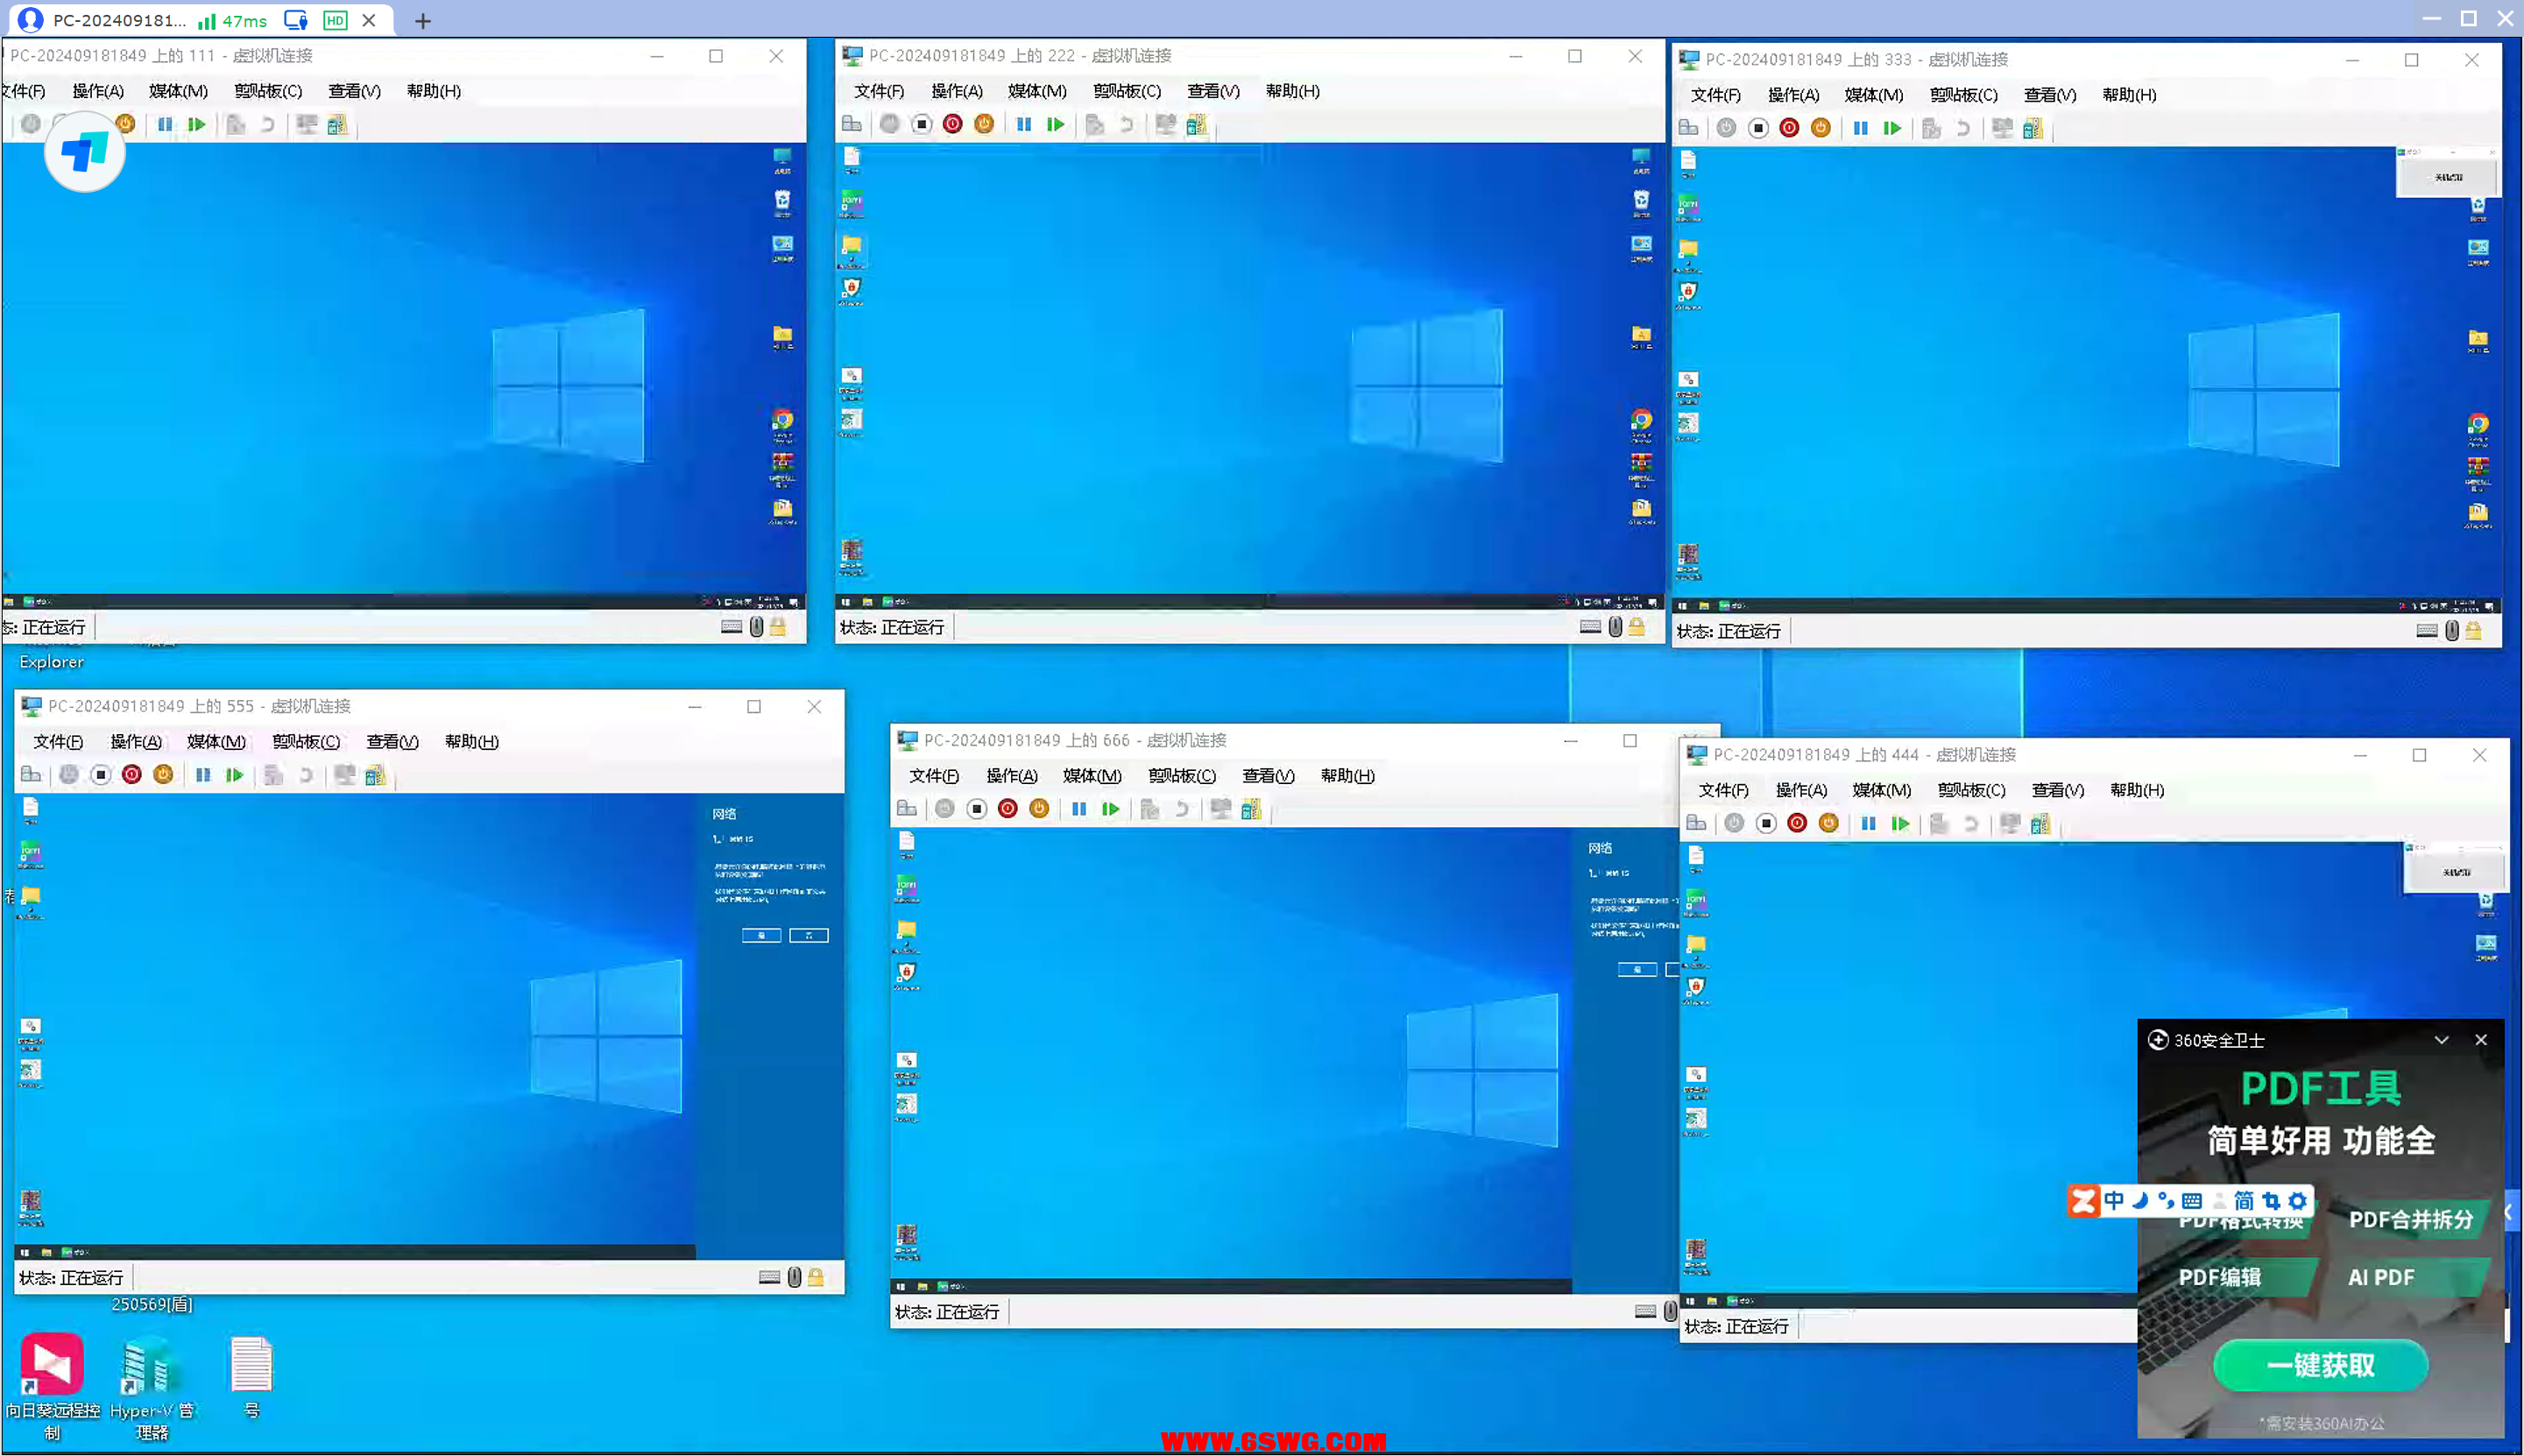Open 剪贴板(C) menu in VM 555 window
The width and height of the screenshot is (2524, 1456).
coord(306,741)
